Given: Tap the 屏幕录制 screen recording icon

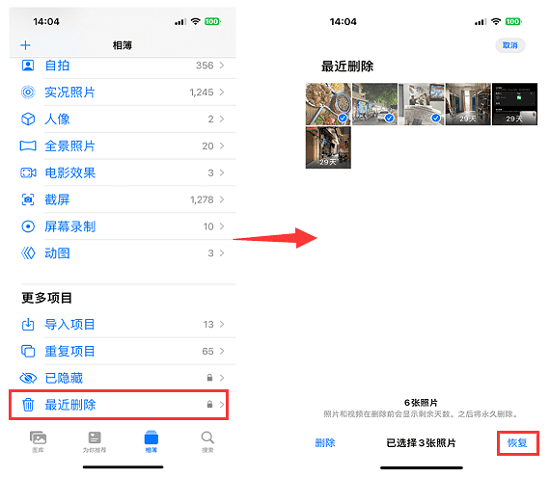Looking at the screenshot, I should point(28,227).
